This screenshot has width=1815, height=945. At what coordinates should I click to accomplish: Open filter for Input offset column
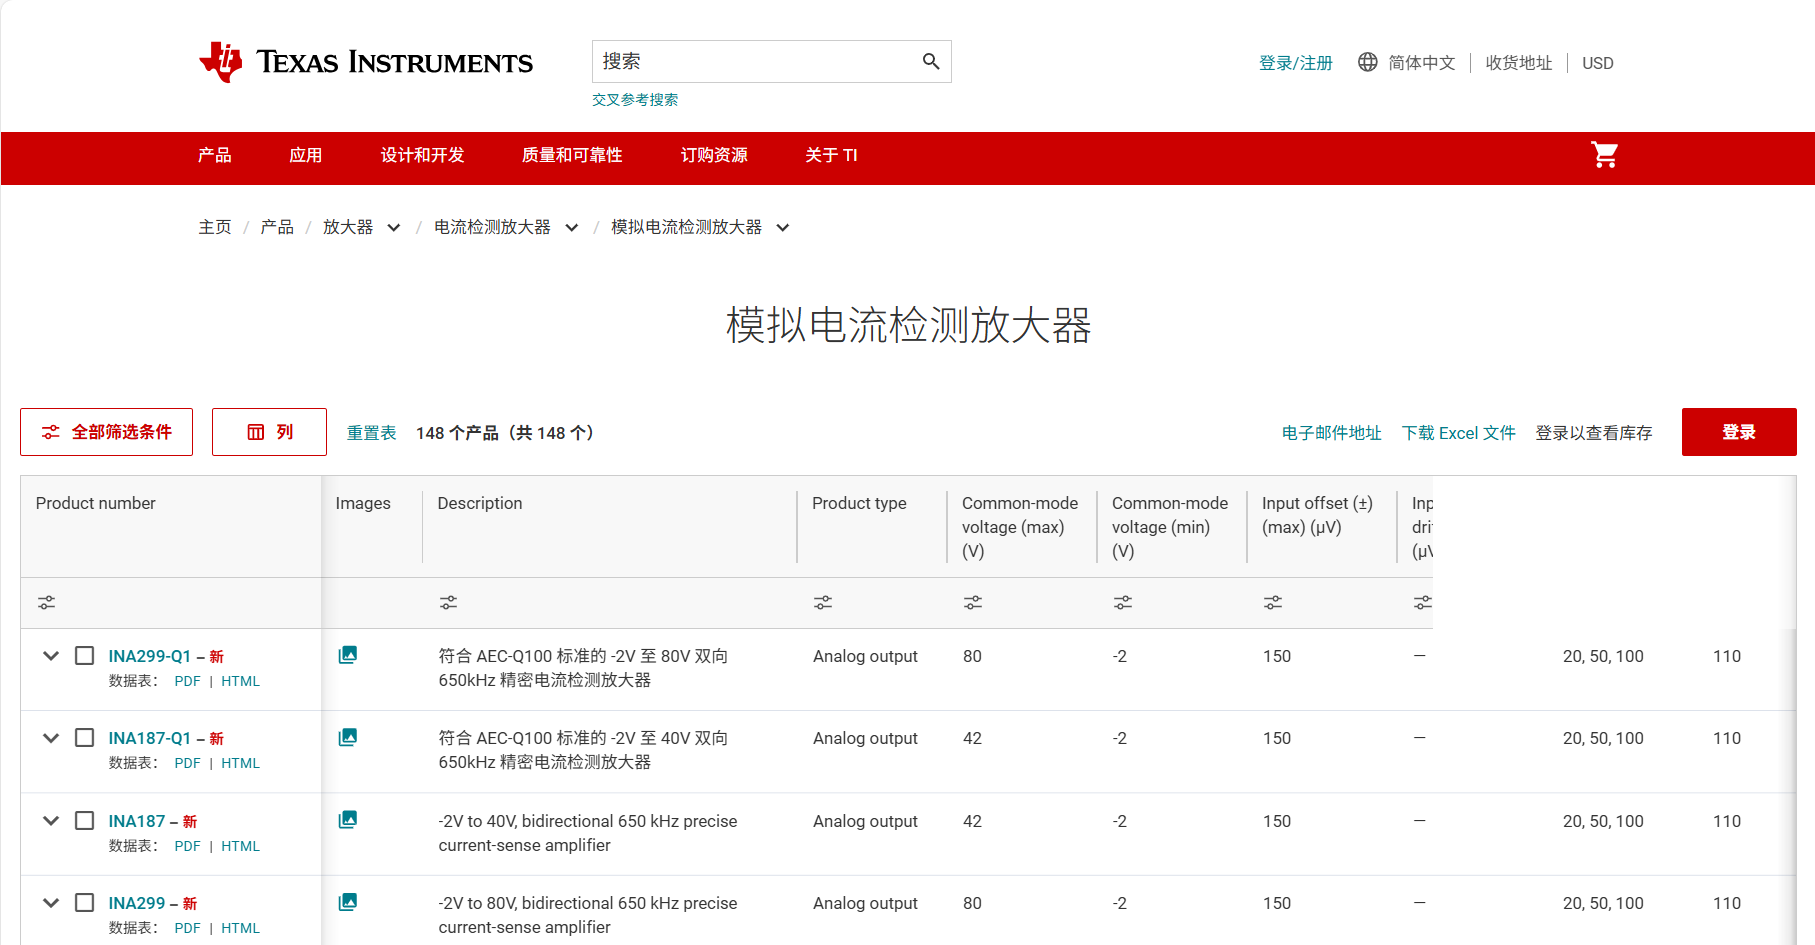1272,603
